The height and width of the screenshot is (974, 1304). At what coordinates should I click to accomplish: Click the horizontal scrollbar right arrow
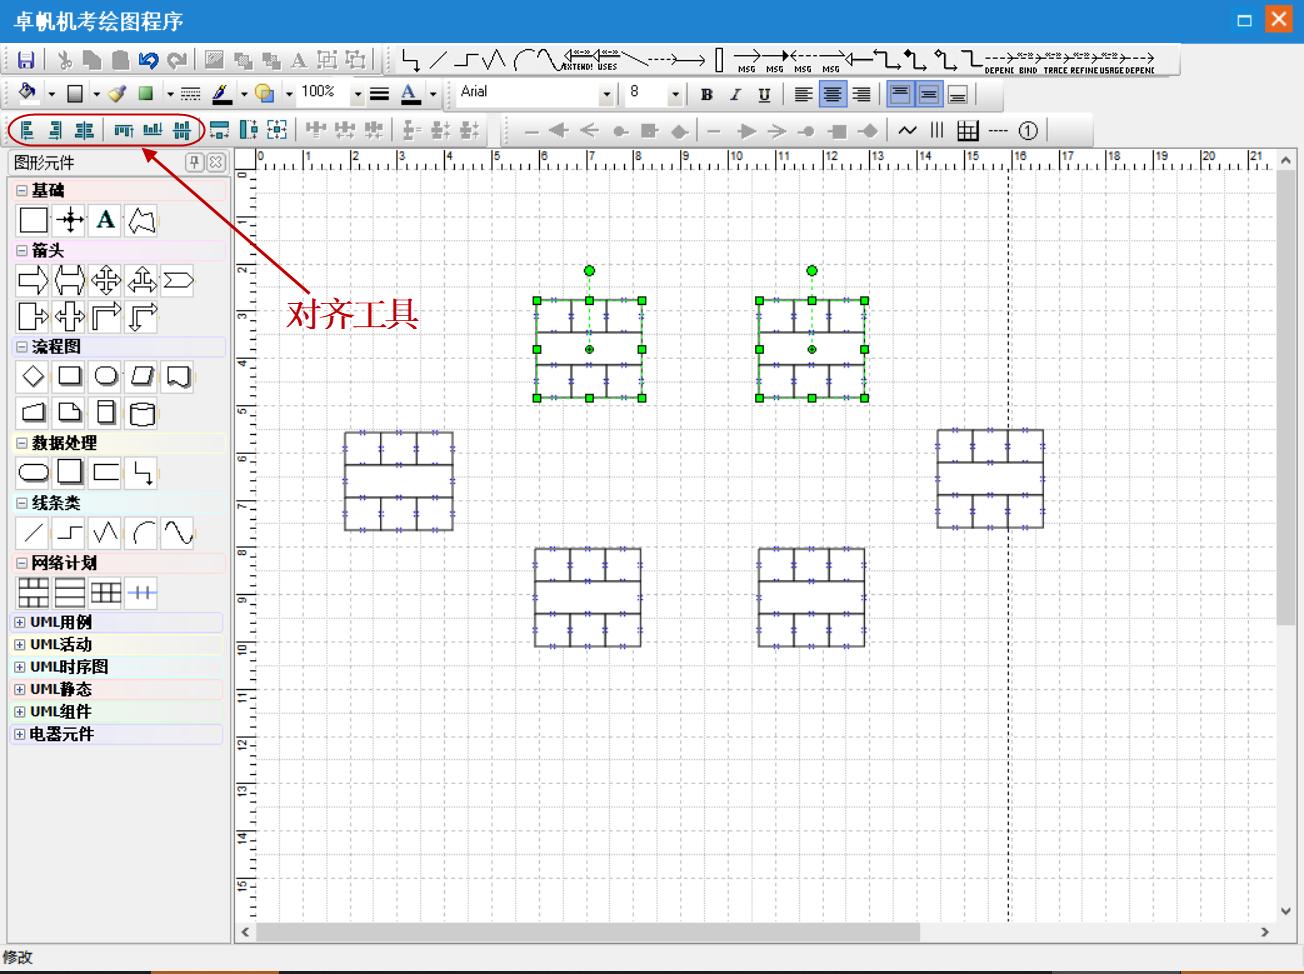pyautogui.click(x=1265, y=932)
